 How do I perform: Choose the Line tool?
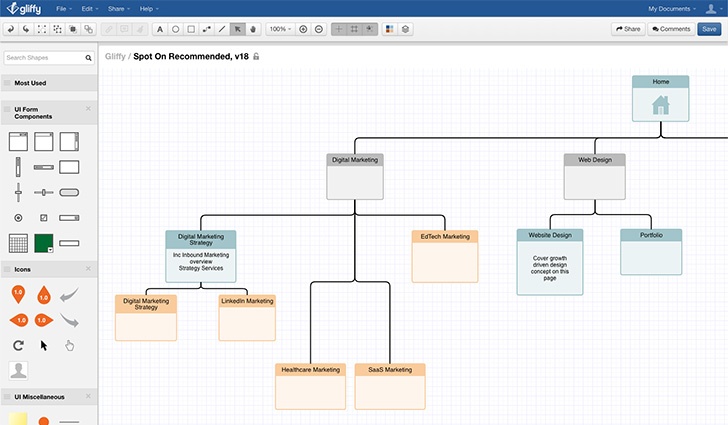pos(221,29)
